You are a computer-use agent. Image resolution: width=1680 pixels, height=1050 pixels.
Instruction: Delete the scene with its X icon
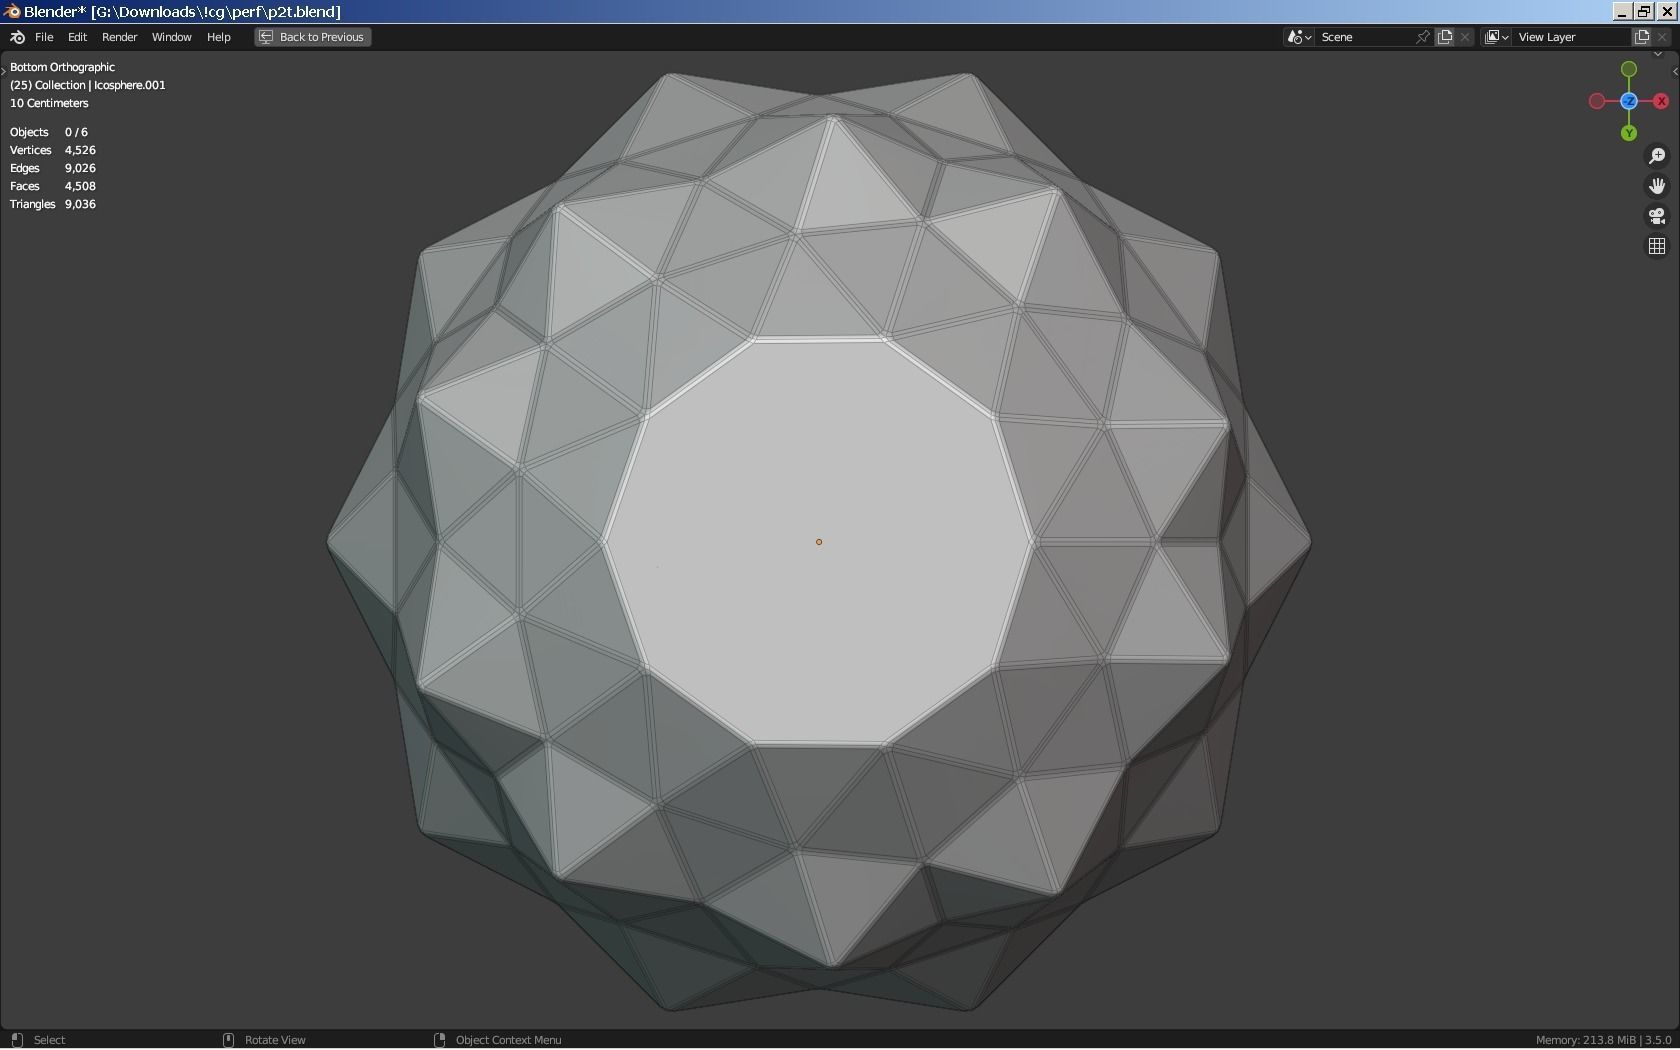[x=1465, y=37]
